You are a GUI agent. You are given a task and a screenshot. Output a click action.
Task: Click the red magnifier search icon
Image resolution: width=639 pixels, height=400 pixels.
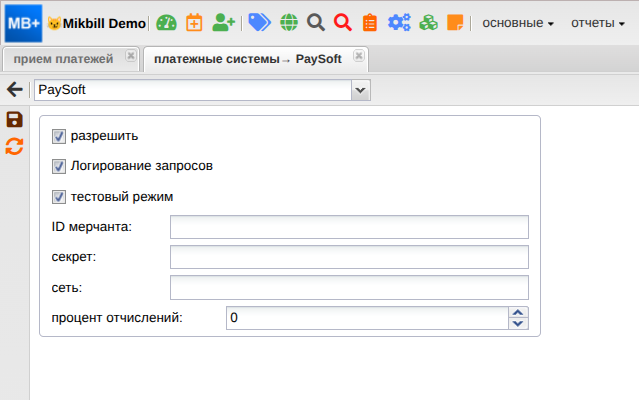click(x=343, y=22)
